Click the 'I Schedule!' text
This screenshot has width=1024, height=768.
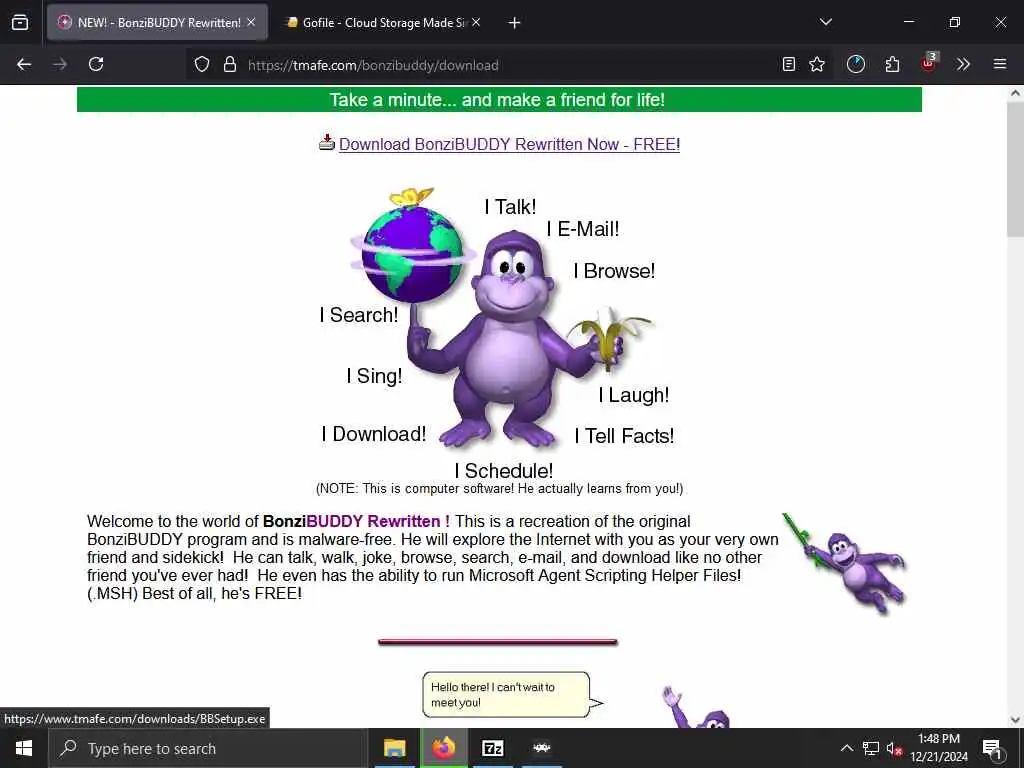504,471
